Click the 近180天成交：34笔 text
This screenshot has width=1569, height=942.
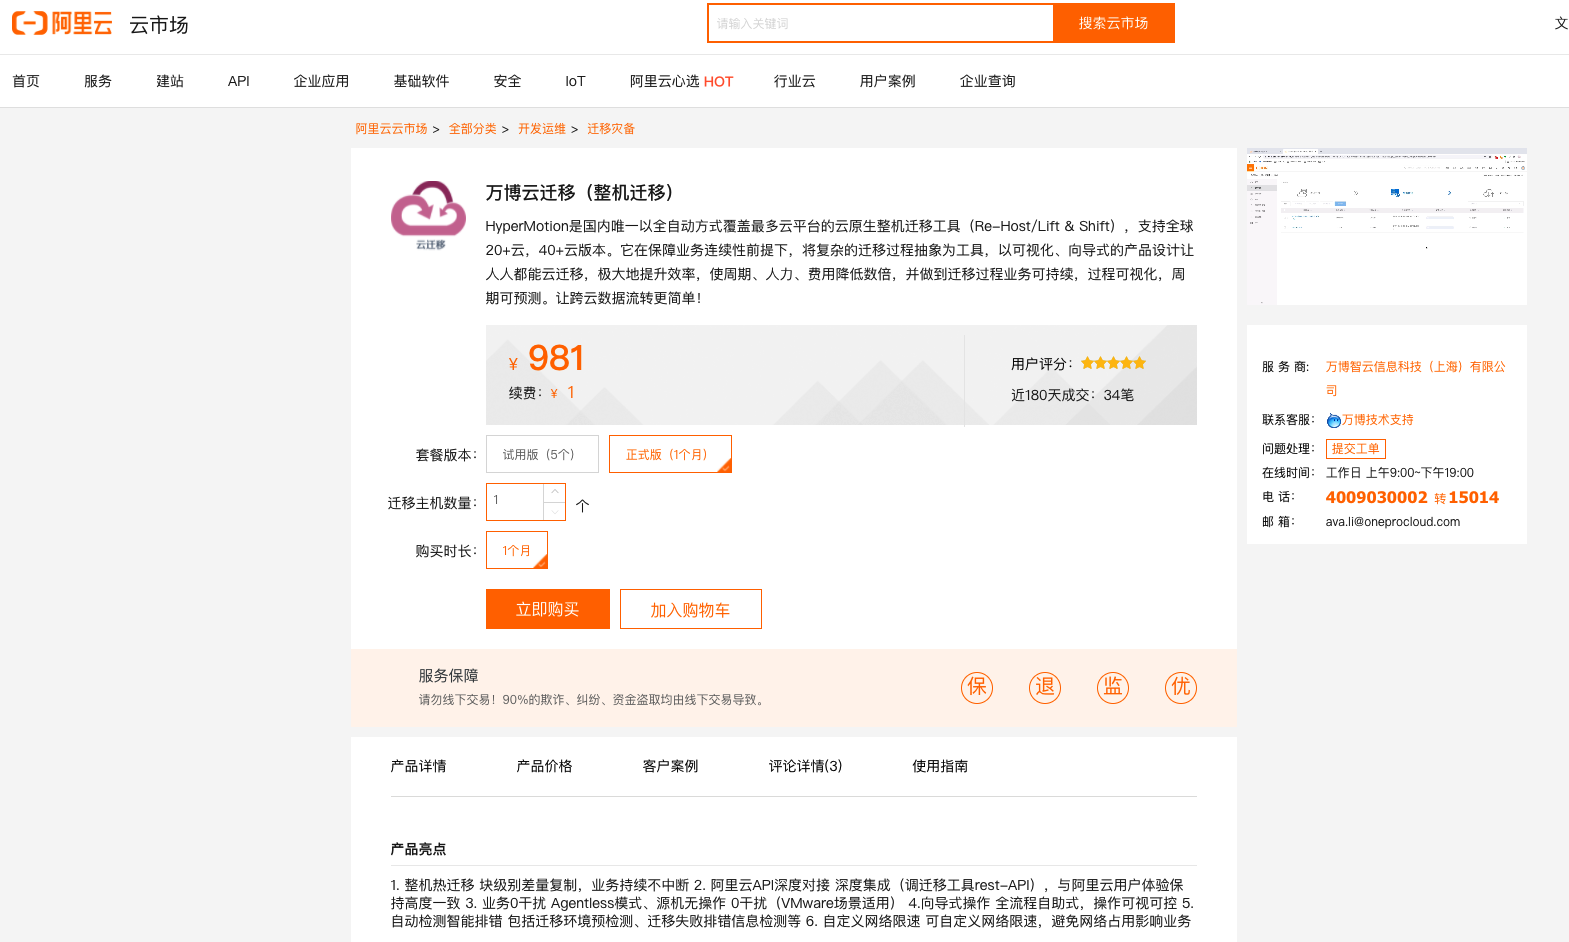pyautogui.click(x=1072, y=395)
